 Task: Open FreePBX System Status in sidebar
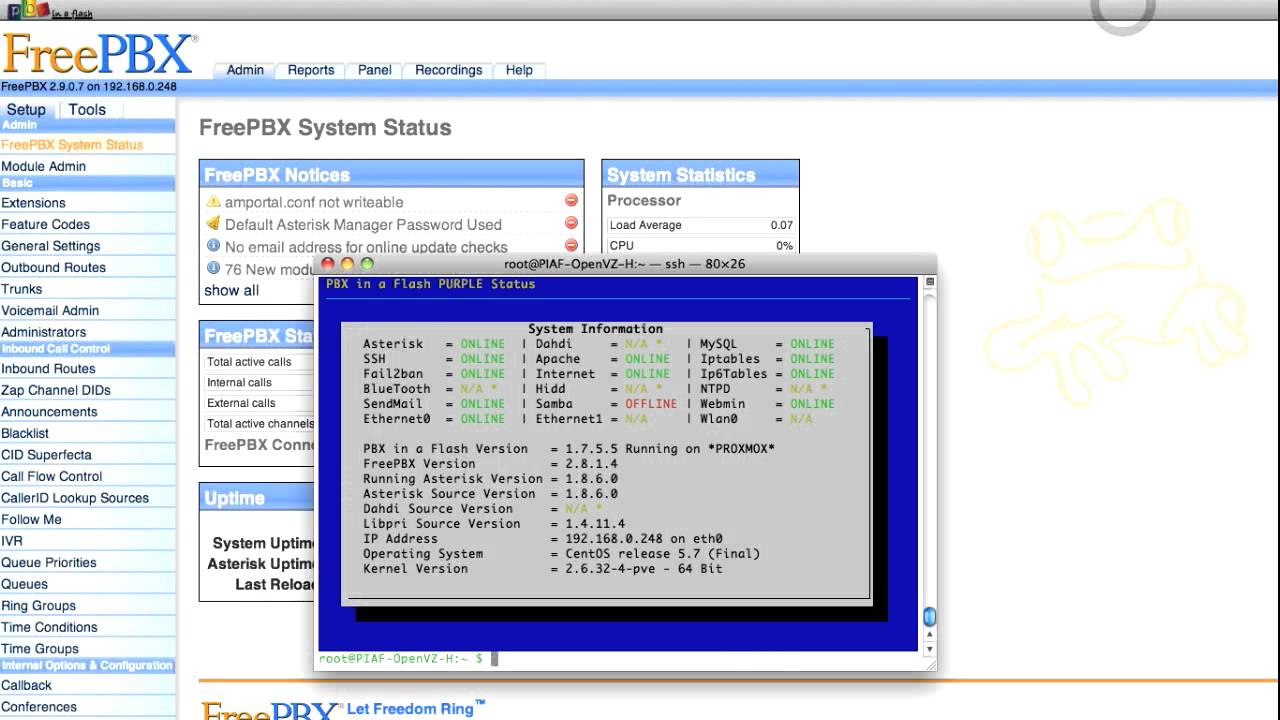(72, 145)
